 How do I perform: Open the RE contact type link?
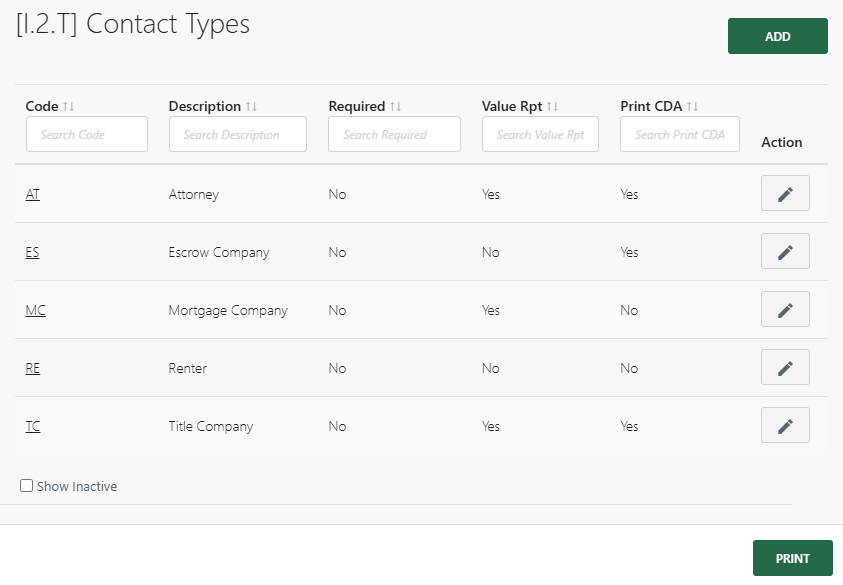tap(32, 368)
